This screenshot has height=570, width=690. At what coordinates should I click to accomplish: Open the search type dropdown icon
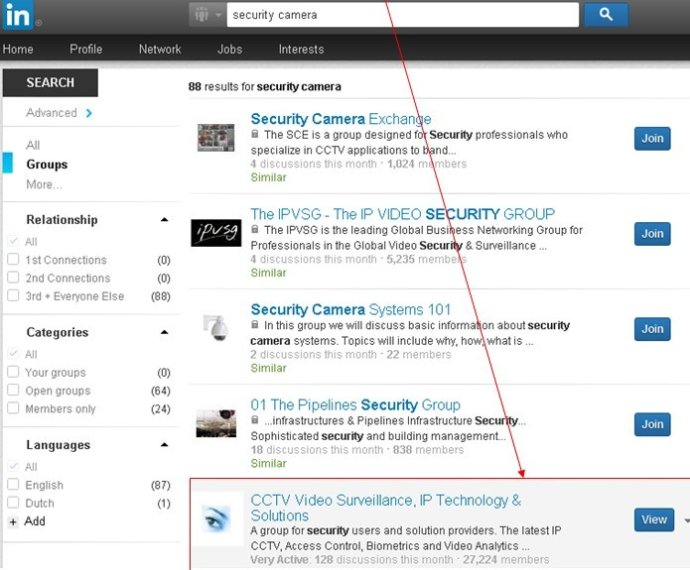(206, 16)
